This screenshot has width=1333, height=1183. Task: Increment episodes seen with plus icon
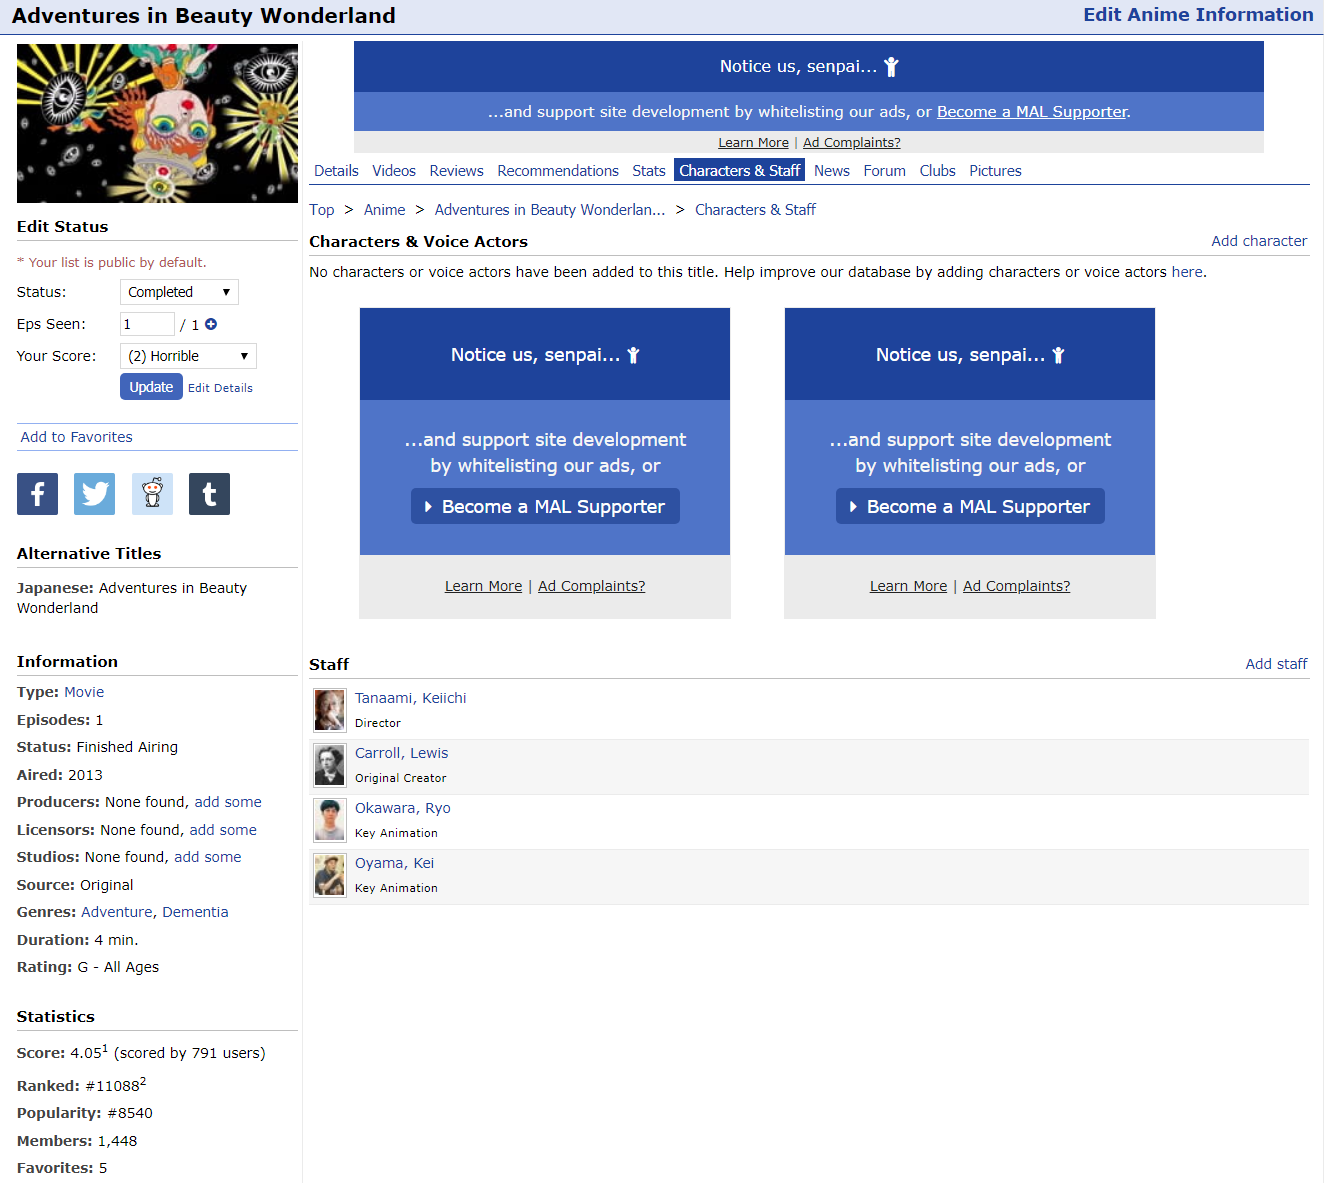pyautogui.click(x=211, y=324)
